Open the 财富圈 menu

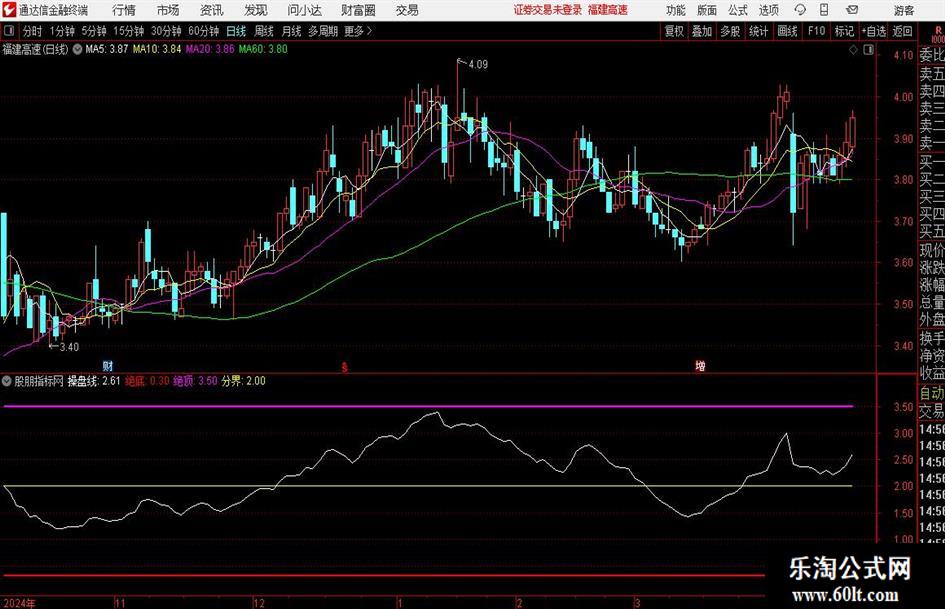[358, 10]
